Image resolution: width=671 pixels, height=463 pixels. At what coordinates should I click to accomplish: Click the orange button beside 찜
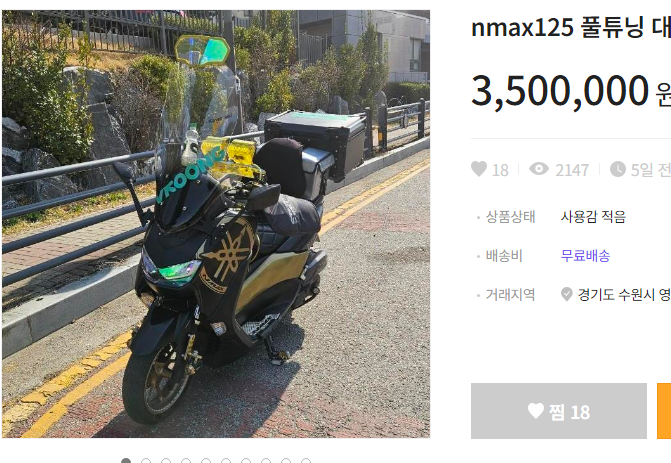pos(664,411)
